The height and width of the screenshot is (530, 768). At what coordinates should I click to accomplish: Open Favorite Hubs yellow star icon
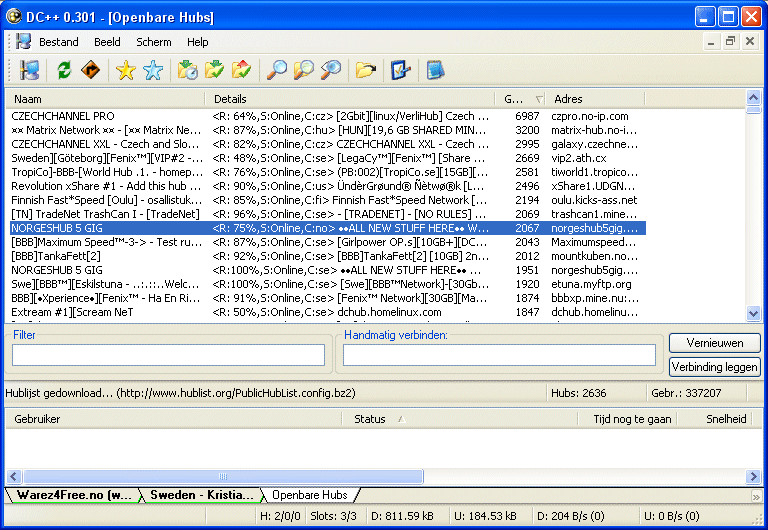pos(126,71)
